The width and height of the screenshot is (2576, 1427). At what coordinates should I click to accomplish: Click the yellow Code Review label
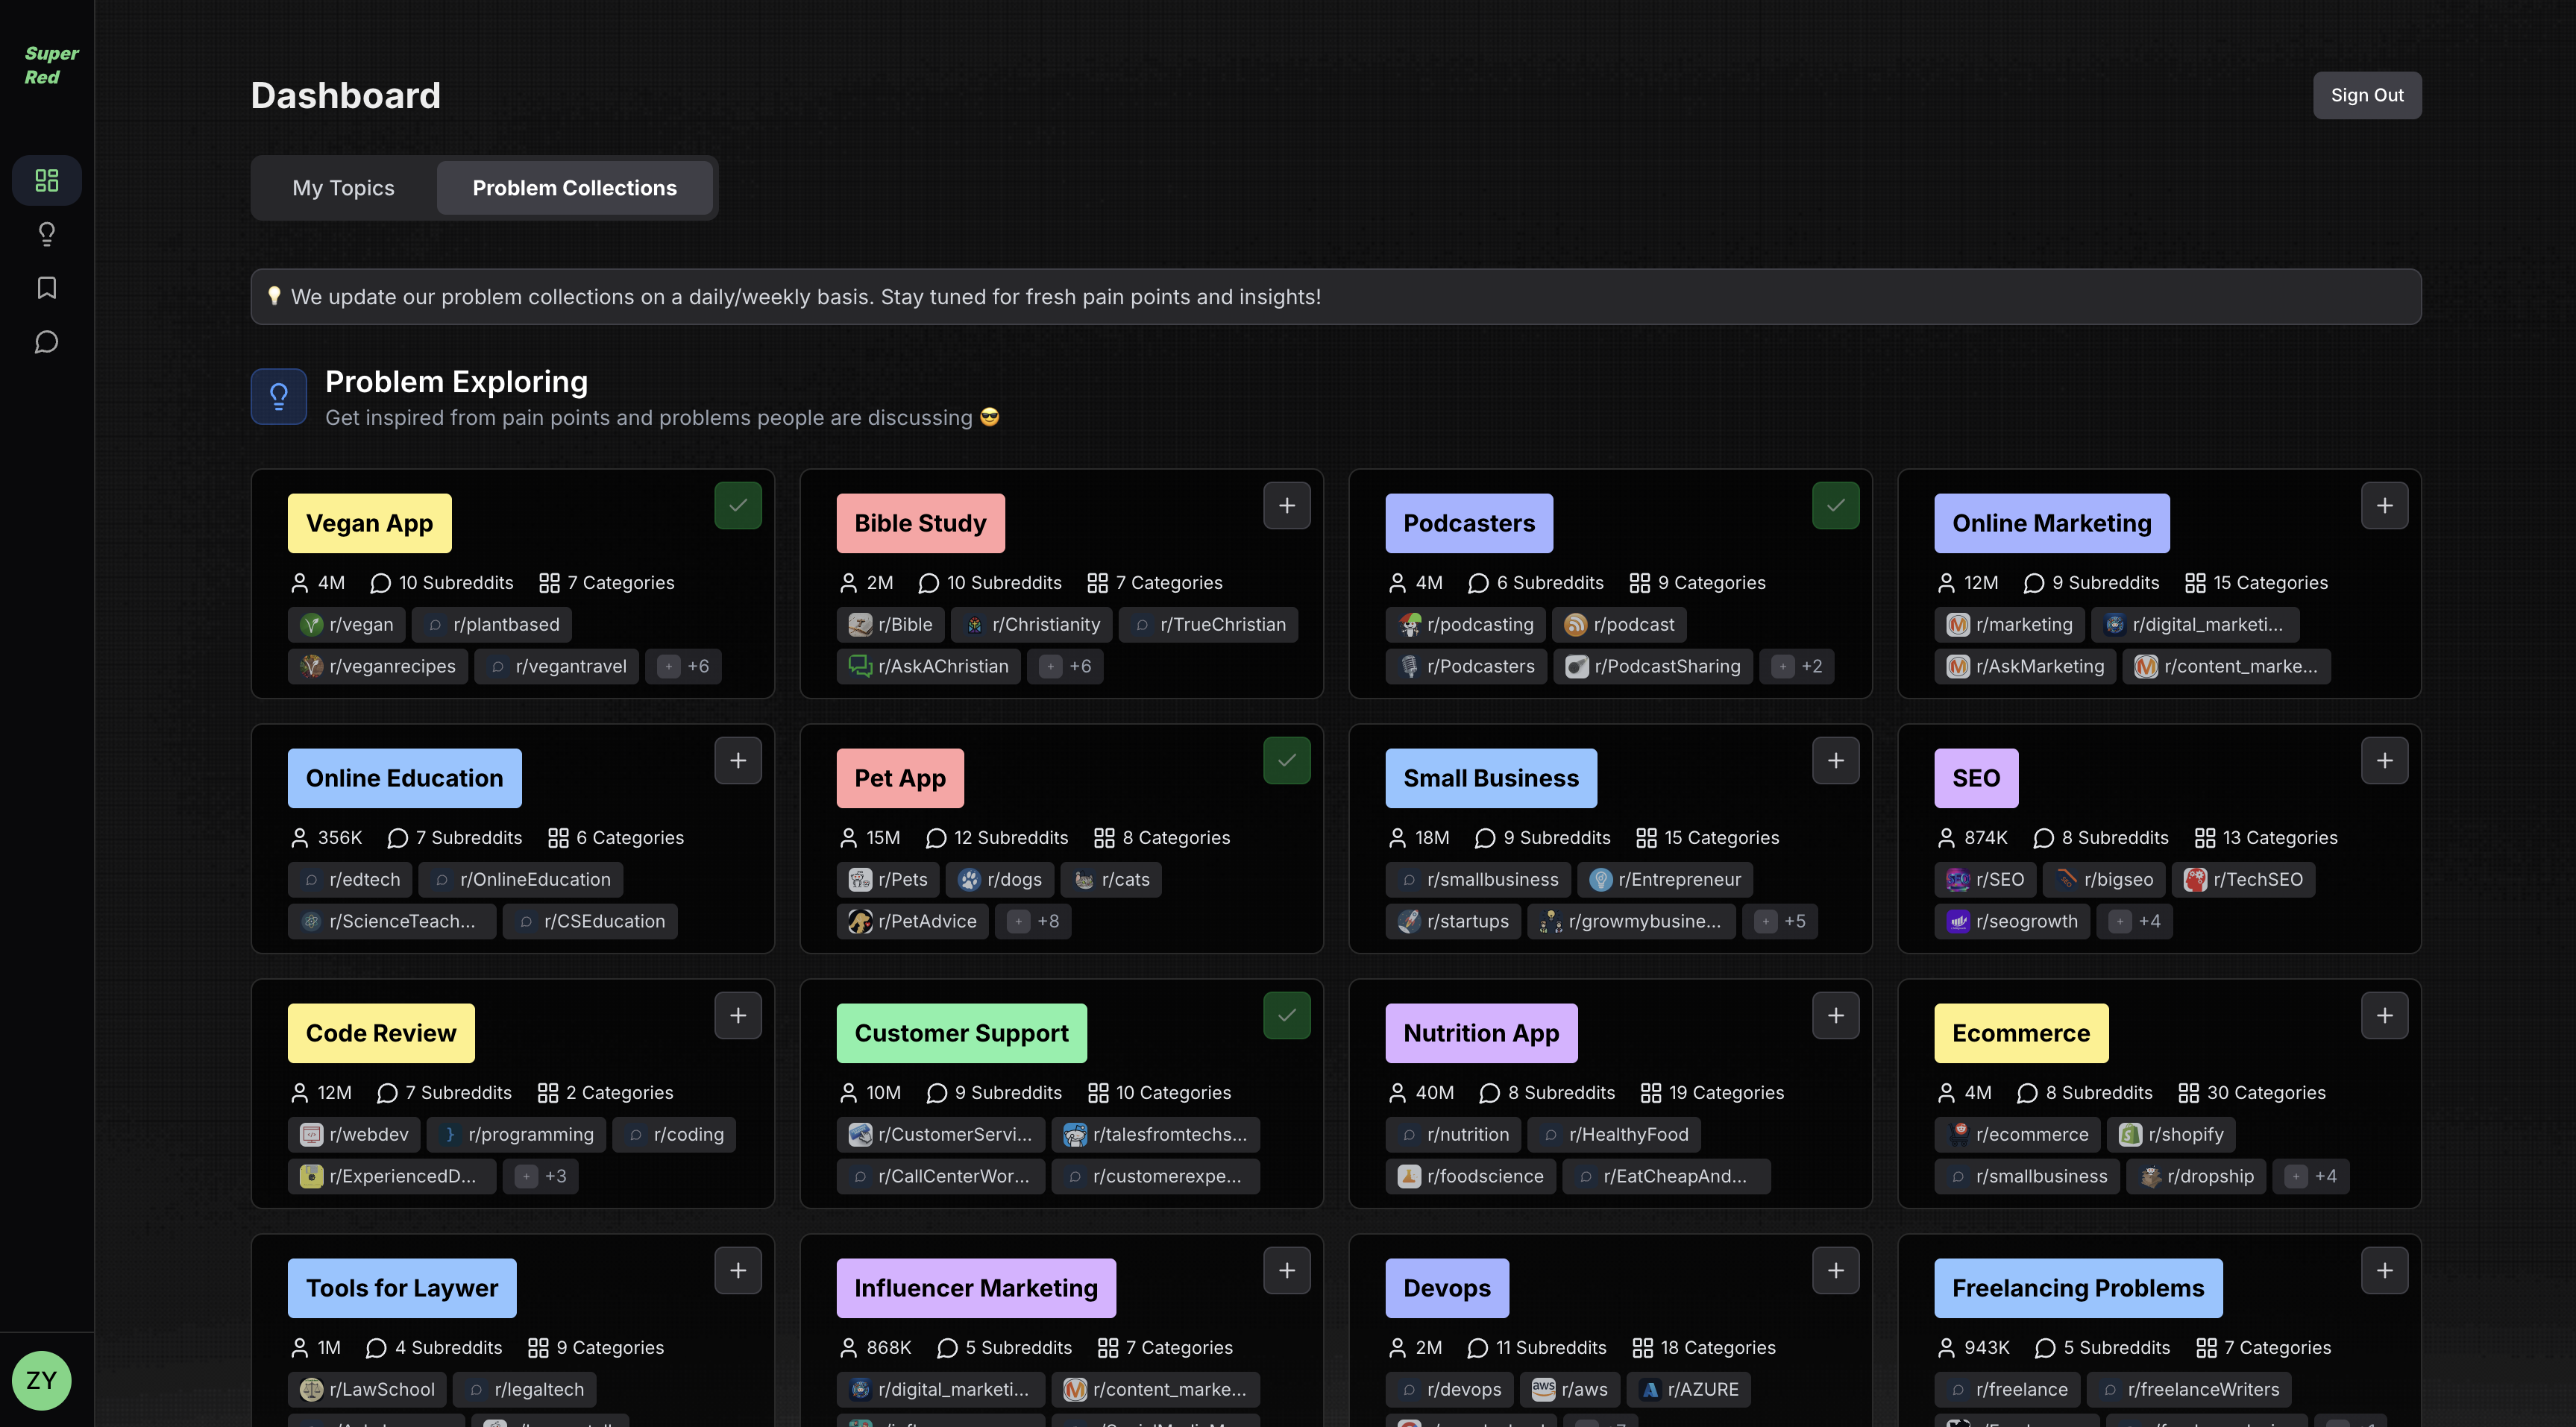[380, 1033]
